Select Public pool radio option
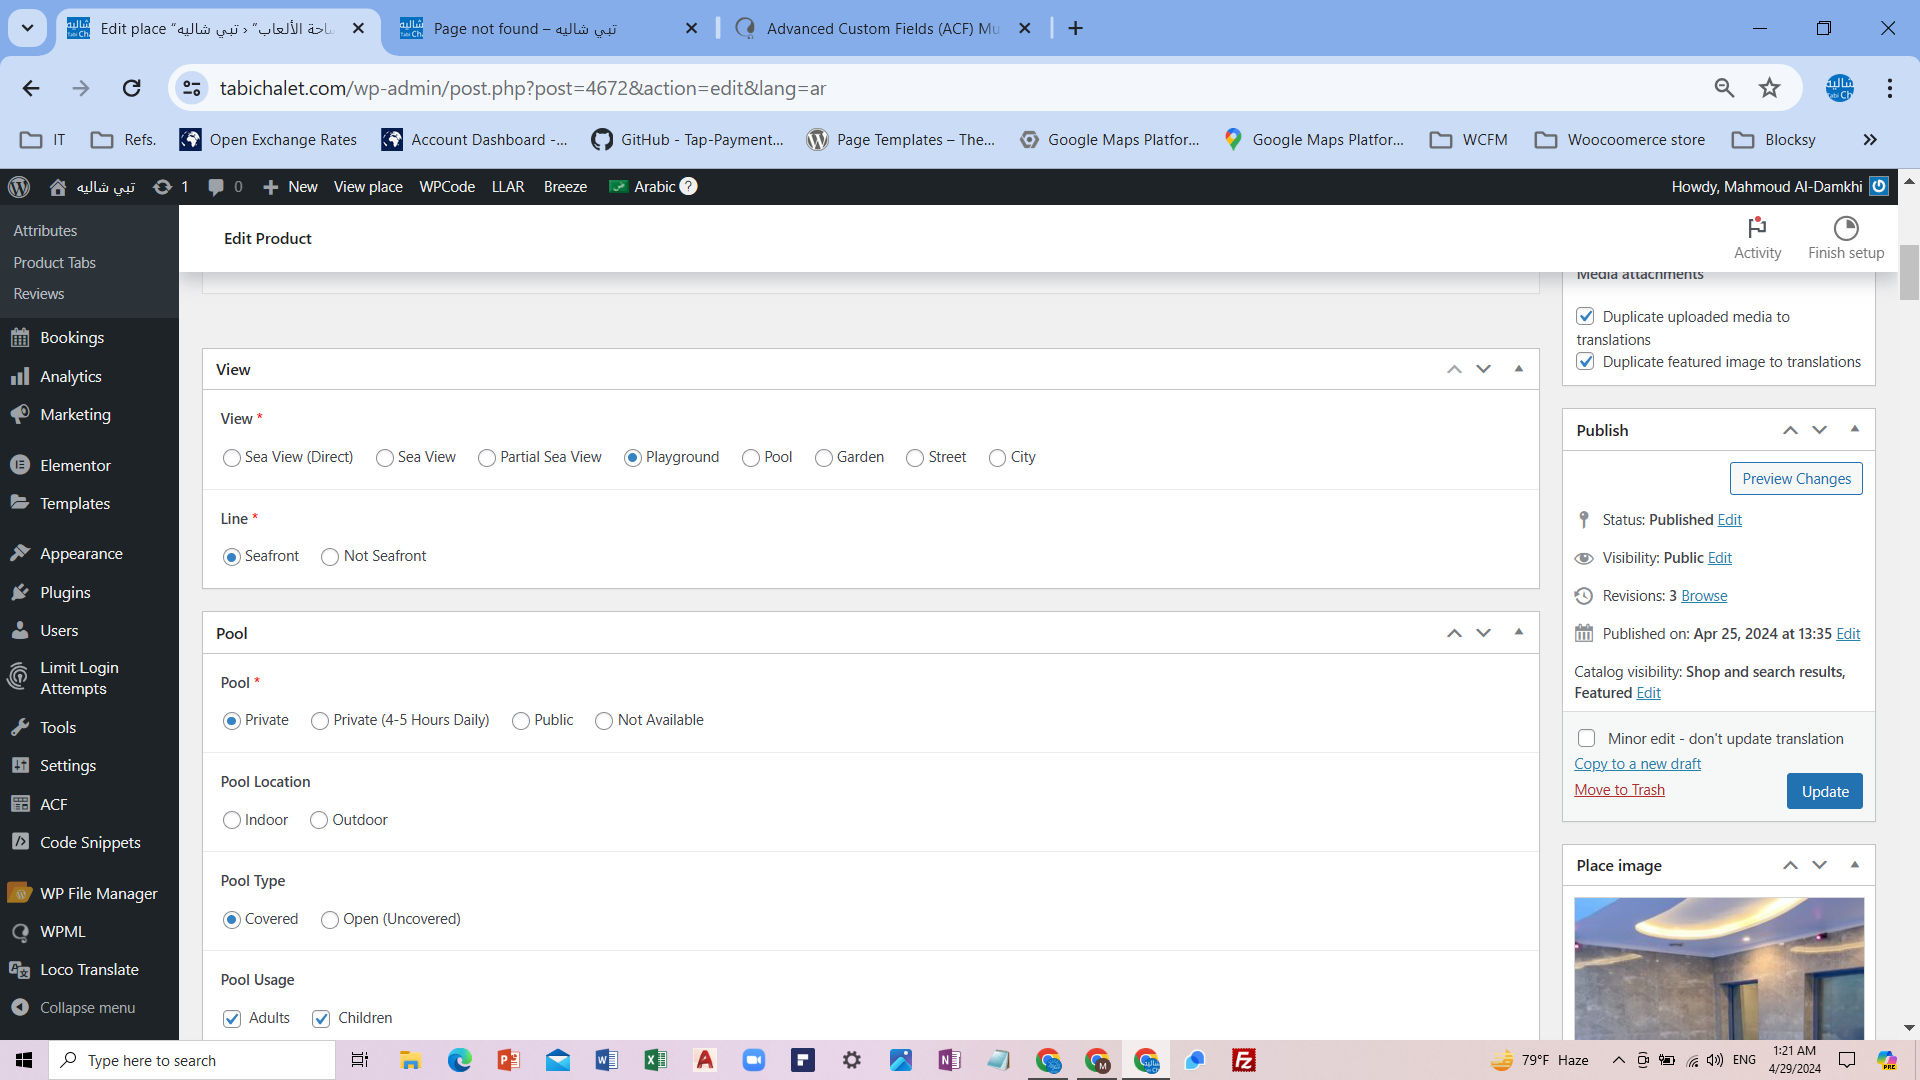The width and height of the screenshot is (1920, 1080). pos(520,721)
